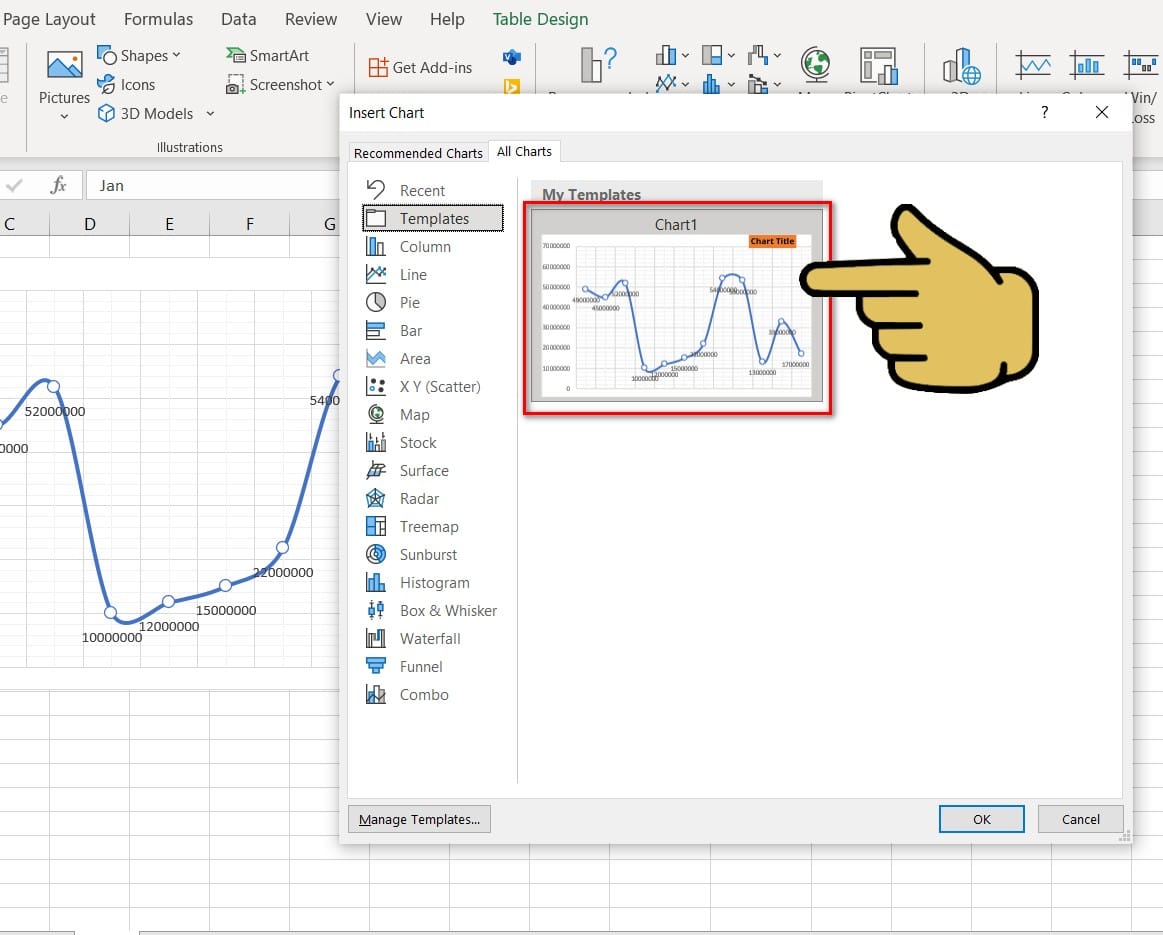Select the Pie chart type
1163x935 pixels.
tap(409, 302)
